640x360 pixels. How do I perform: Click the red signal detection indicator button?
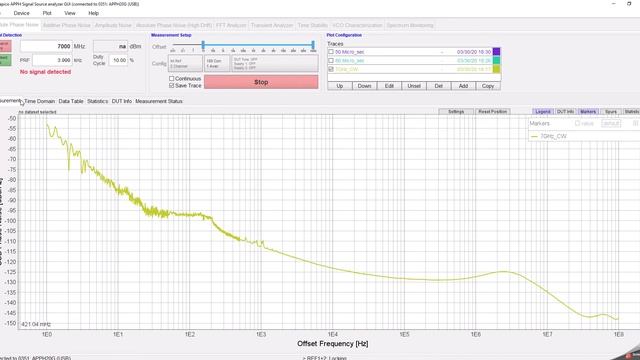(5, 46)
